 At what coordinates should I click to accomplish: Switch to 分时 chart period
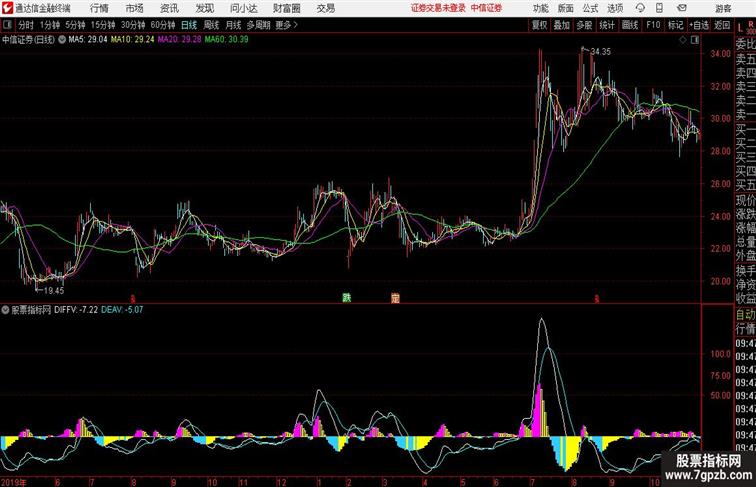click(x=26, y=25)
